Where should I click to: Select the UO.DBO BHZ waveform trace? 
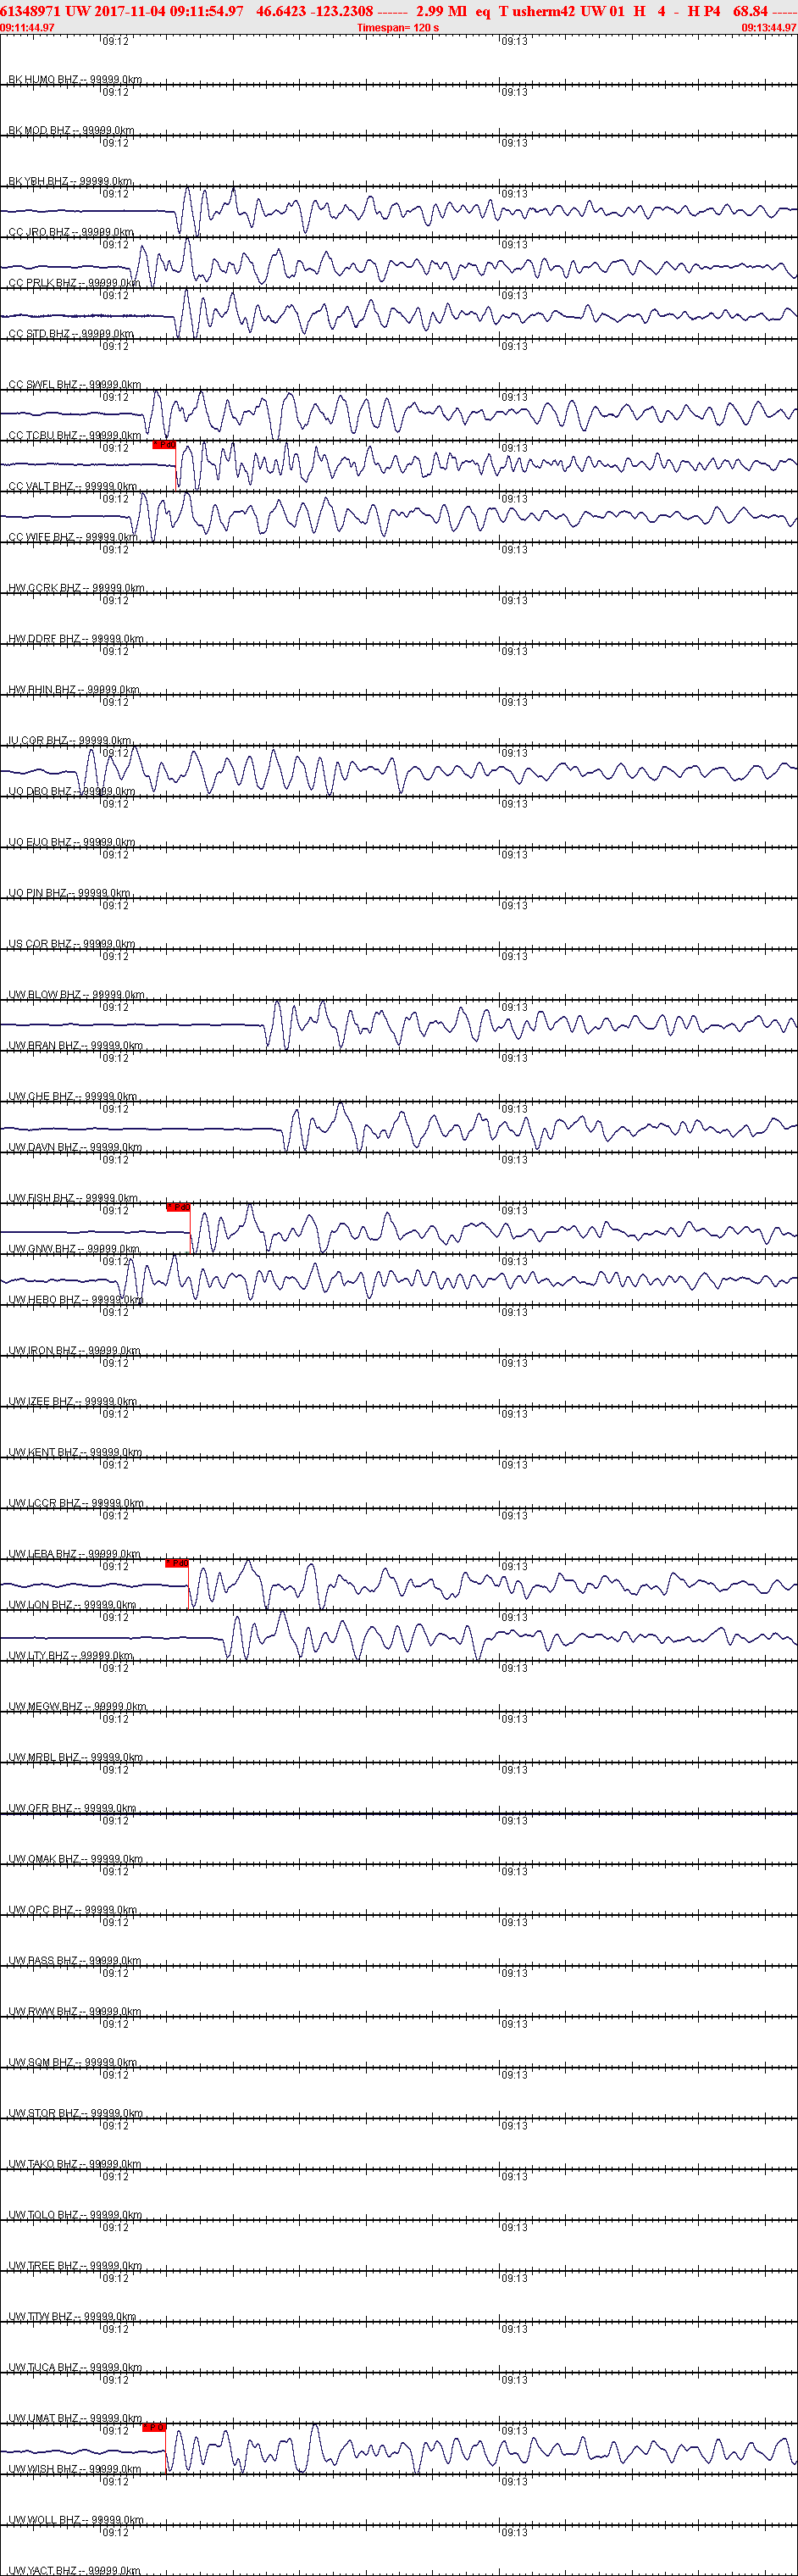(x=399, y=771)
